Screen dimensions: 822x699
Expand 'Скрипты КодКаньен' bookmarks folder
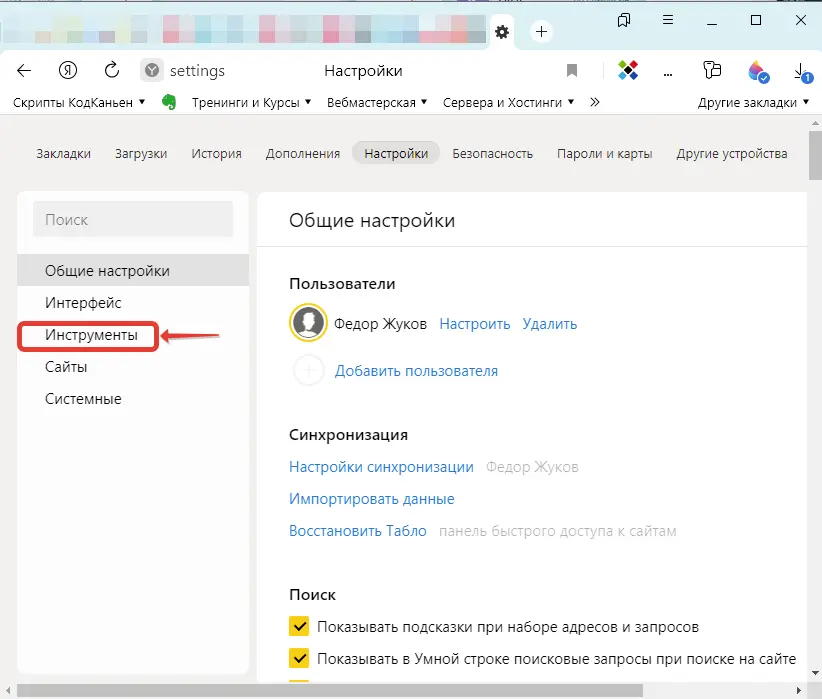(79, 102)
